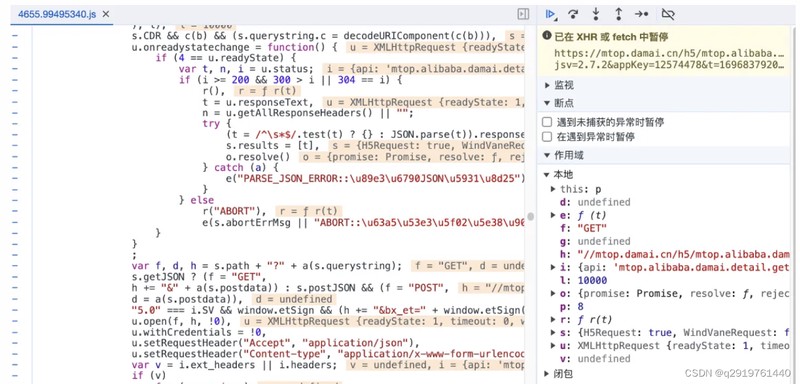
Task: Enable pause on uncaught exceptions
Action: pos(547,122)
